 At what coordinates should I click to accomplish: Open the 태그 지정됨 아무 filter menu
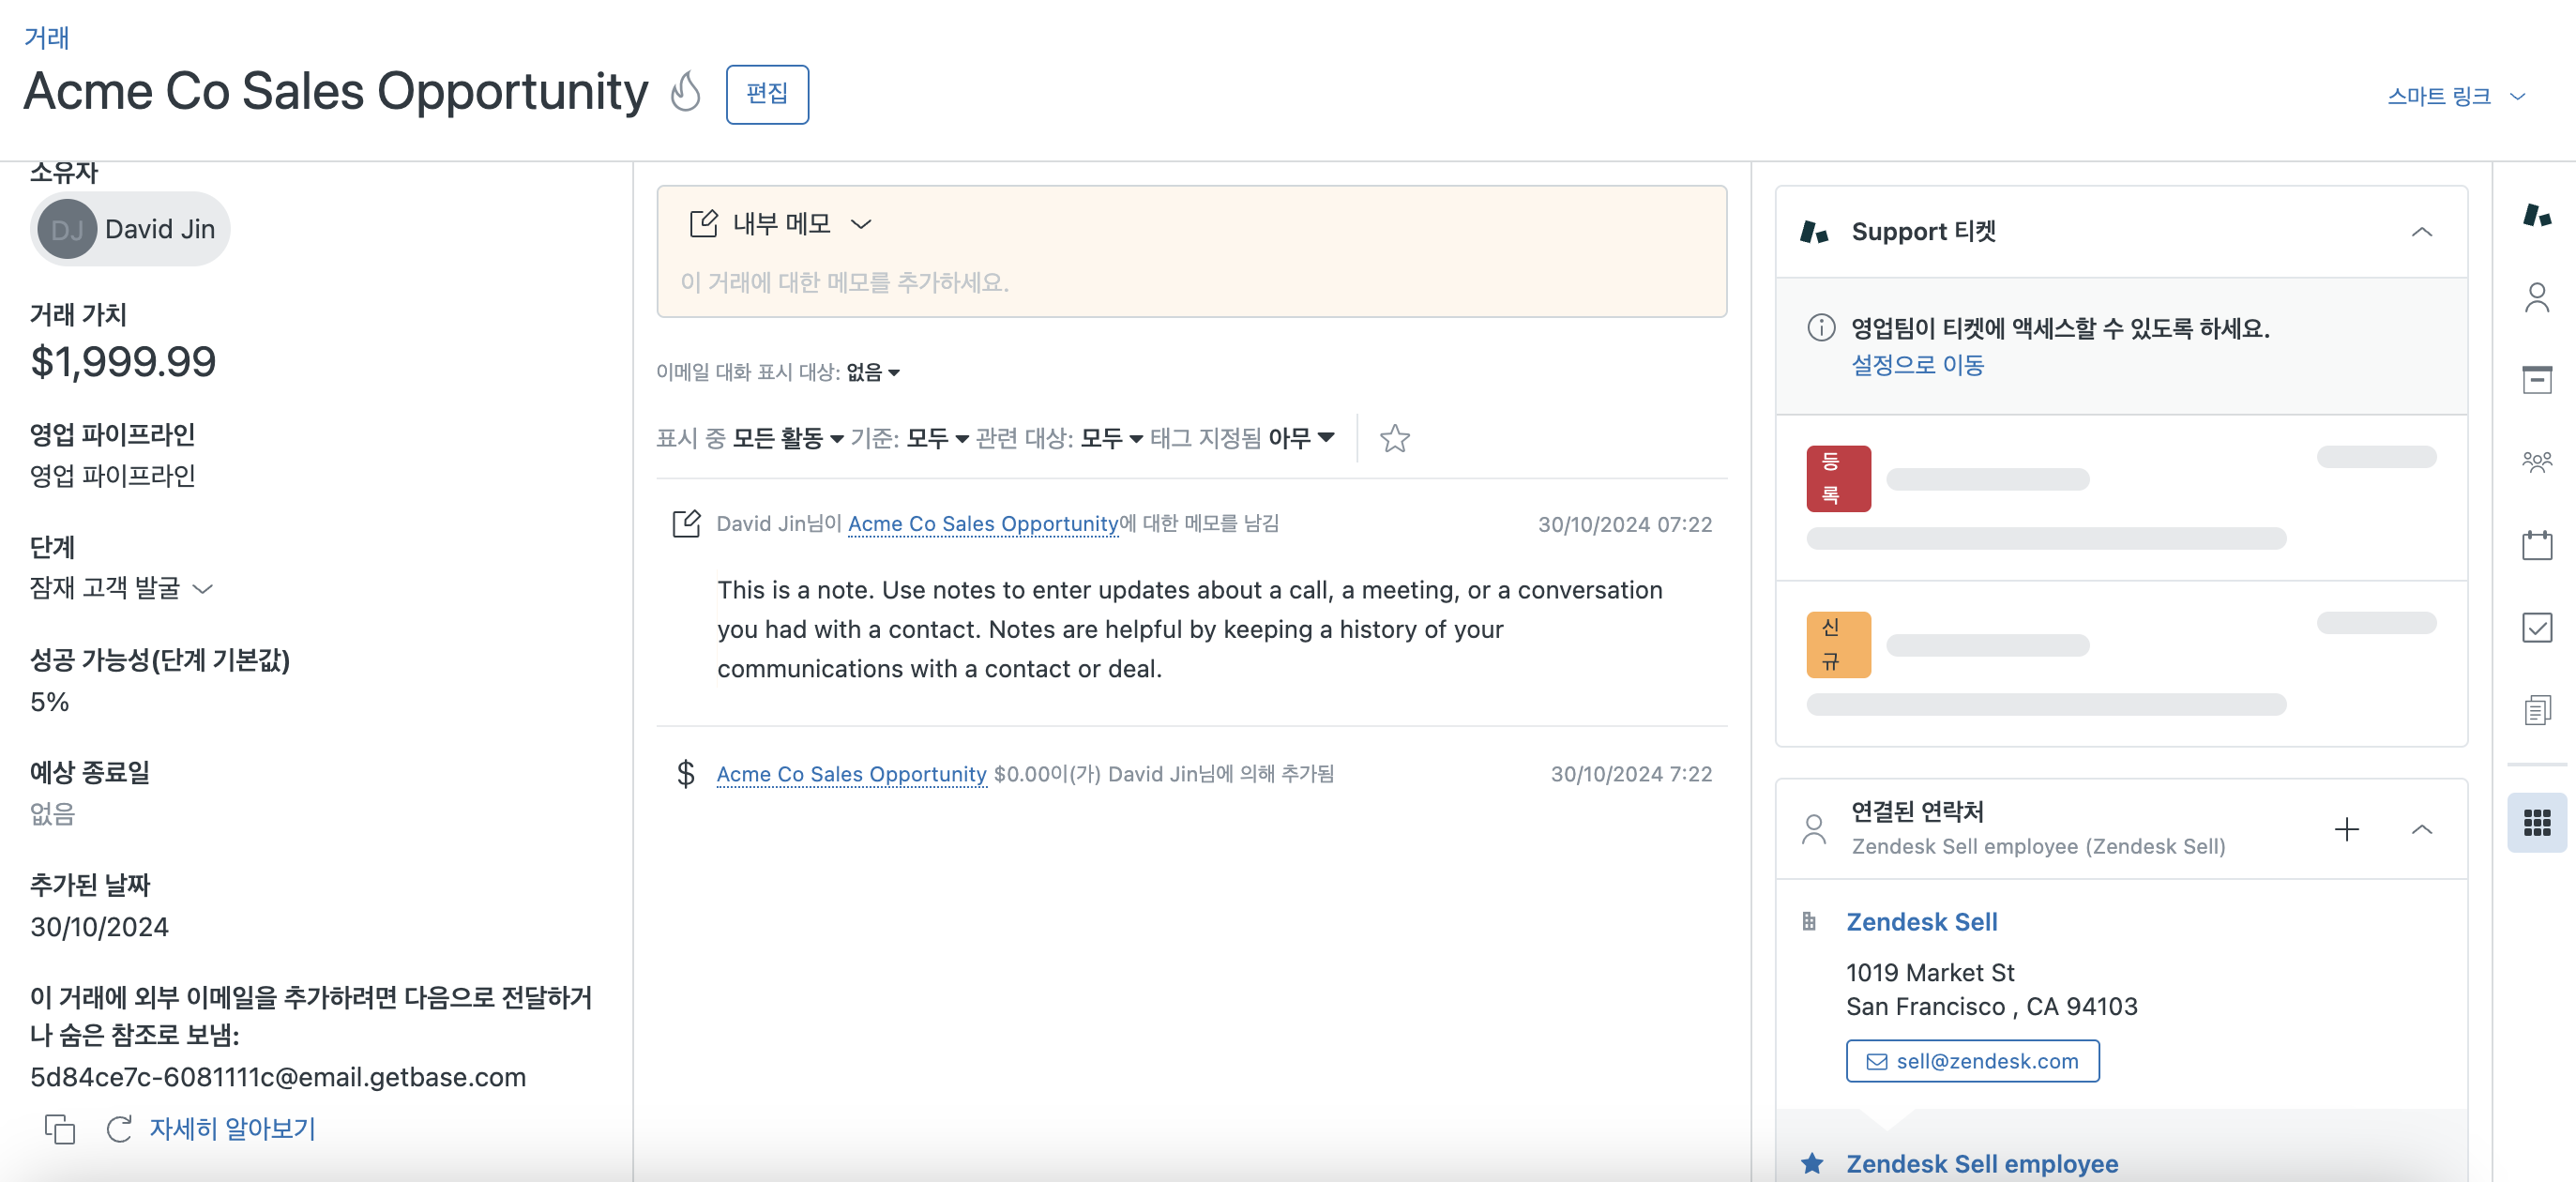[1300, 438]
